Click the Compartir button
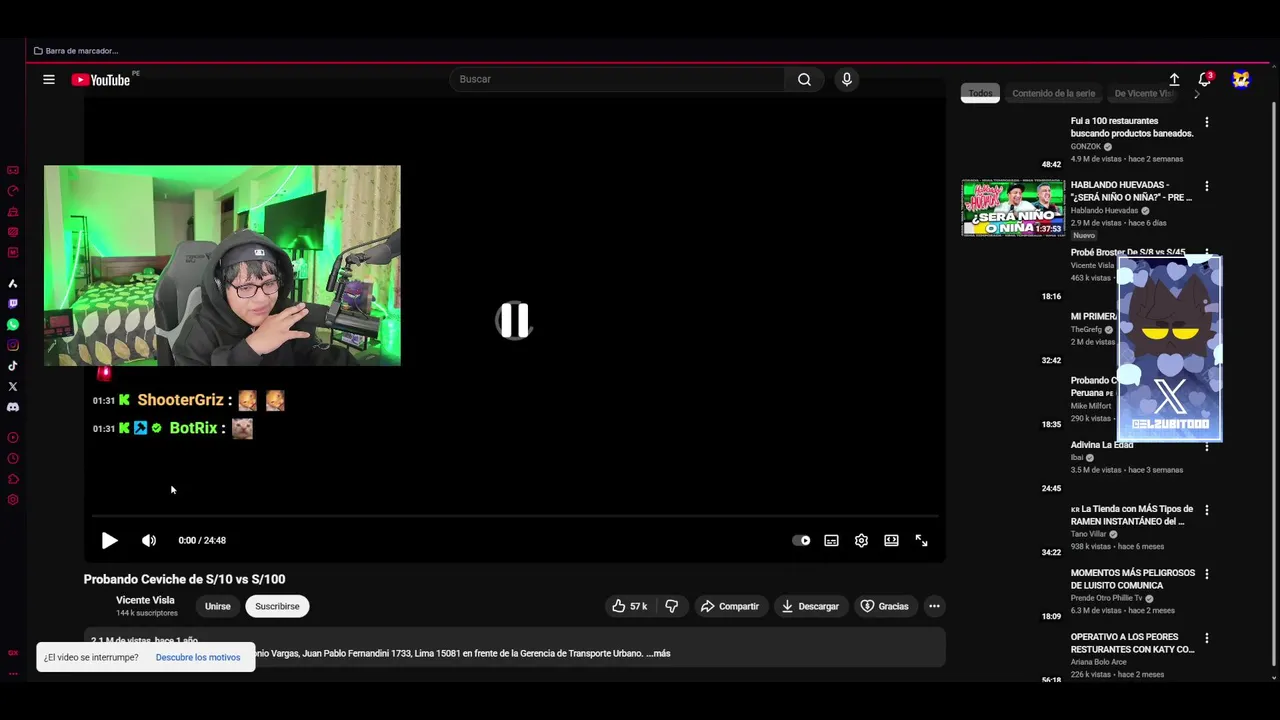Viewport: 1280px width, 720px height. click(730, 606)
